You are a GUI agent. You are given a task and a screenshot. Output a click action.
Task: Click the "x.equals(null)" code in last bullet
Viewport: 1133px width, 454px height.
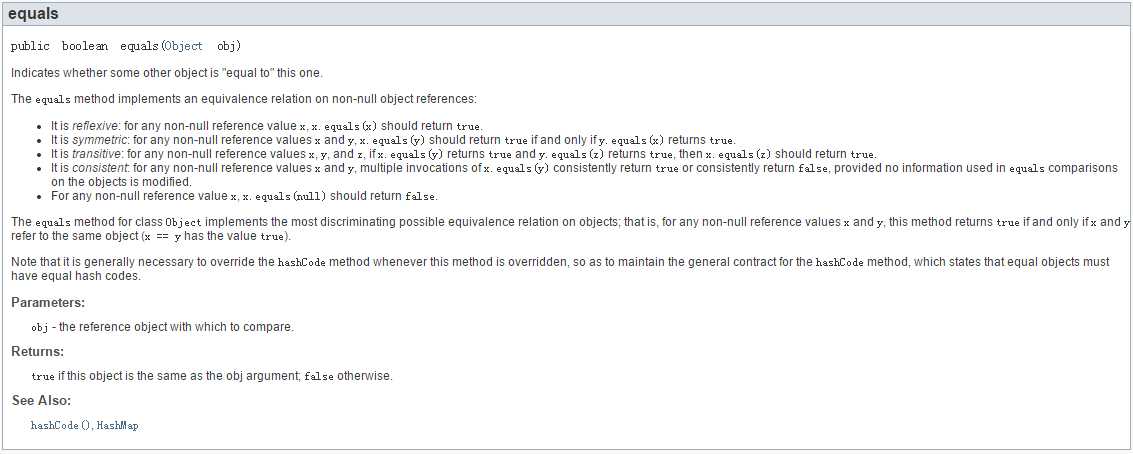pos(284,196)
